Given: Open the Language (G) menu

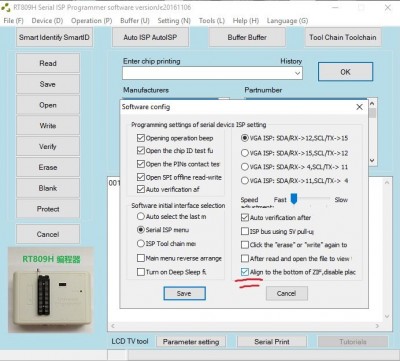Looking at the screenshot, I should [287, 21].
